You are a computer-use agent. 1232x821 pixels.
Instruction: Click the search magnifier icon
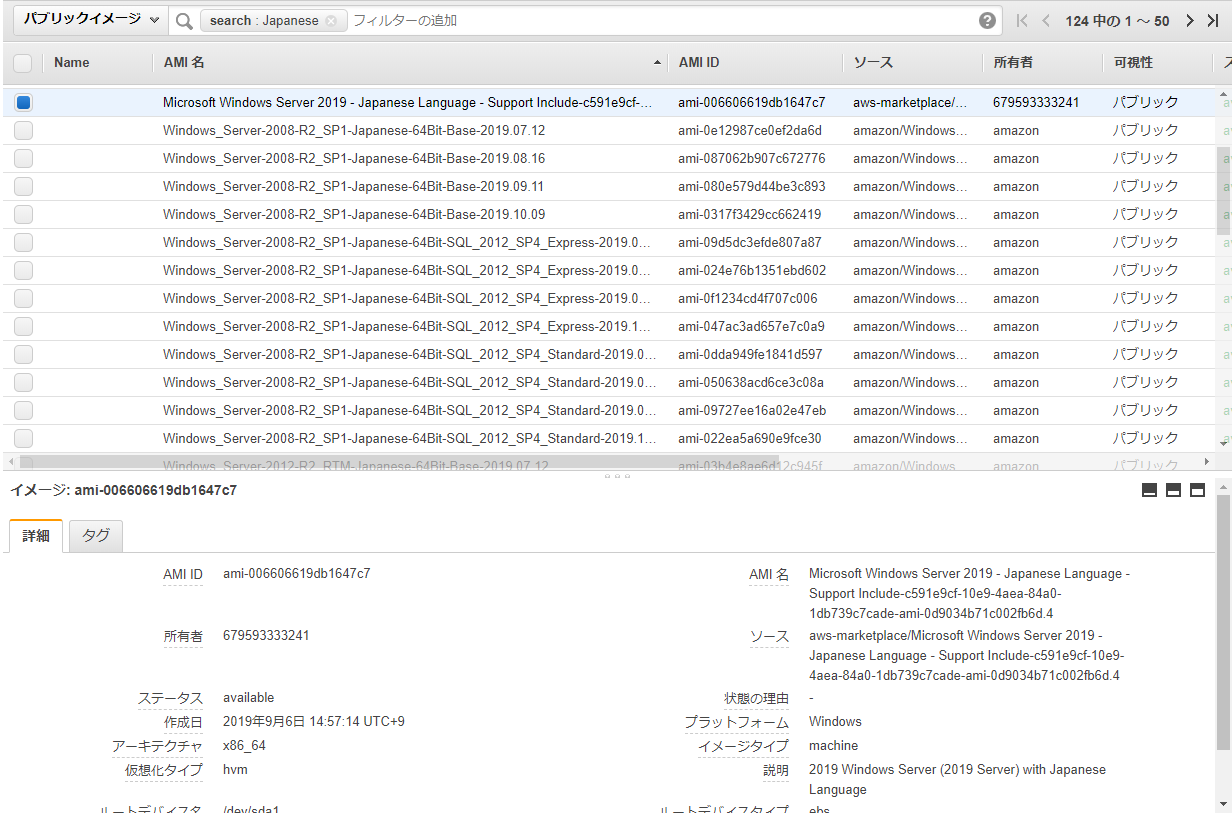184,21
